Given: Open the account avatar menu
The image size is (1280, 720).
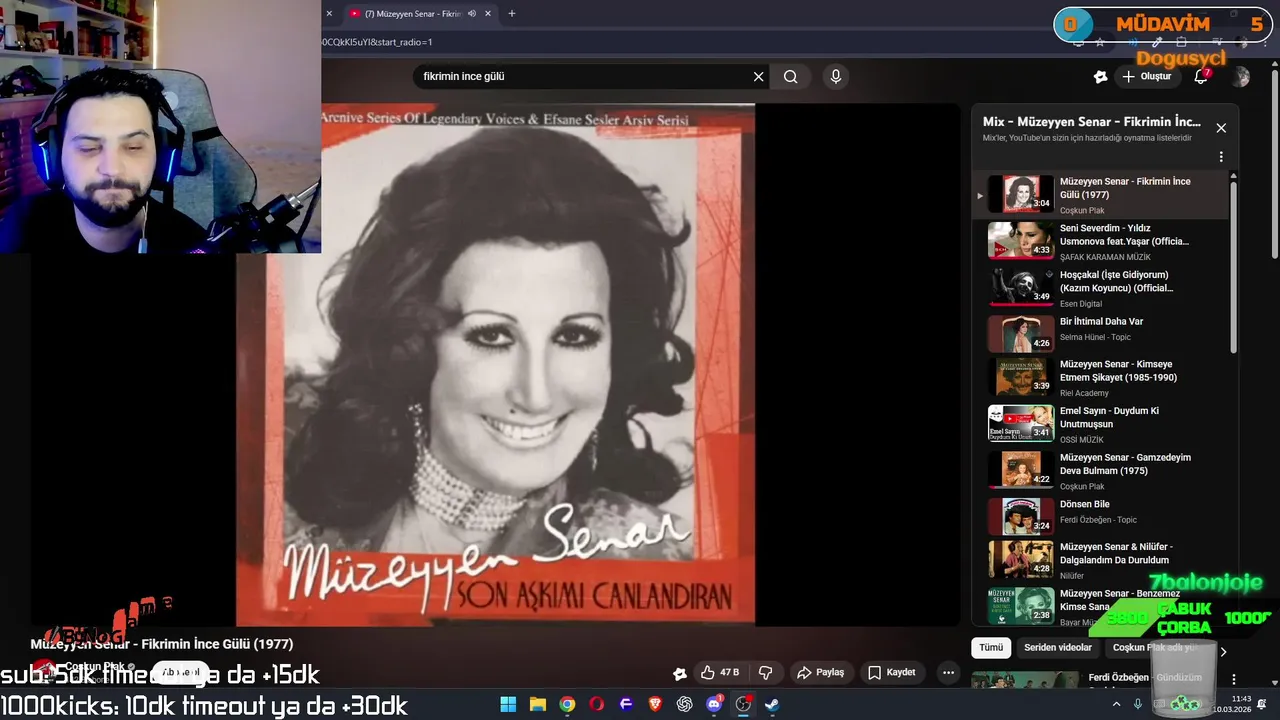Looking at the screenshot, I should click(x=1241, y=77).
